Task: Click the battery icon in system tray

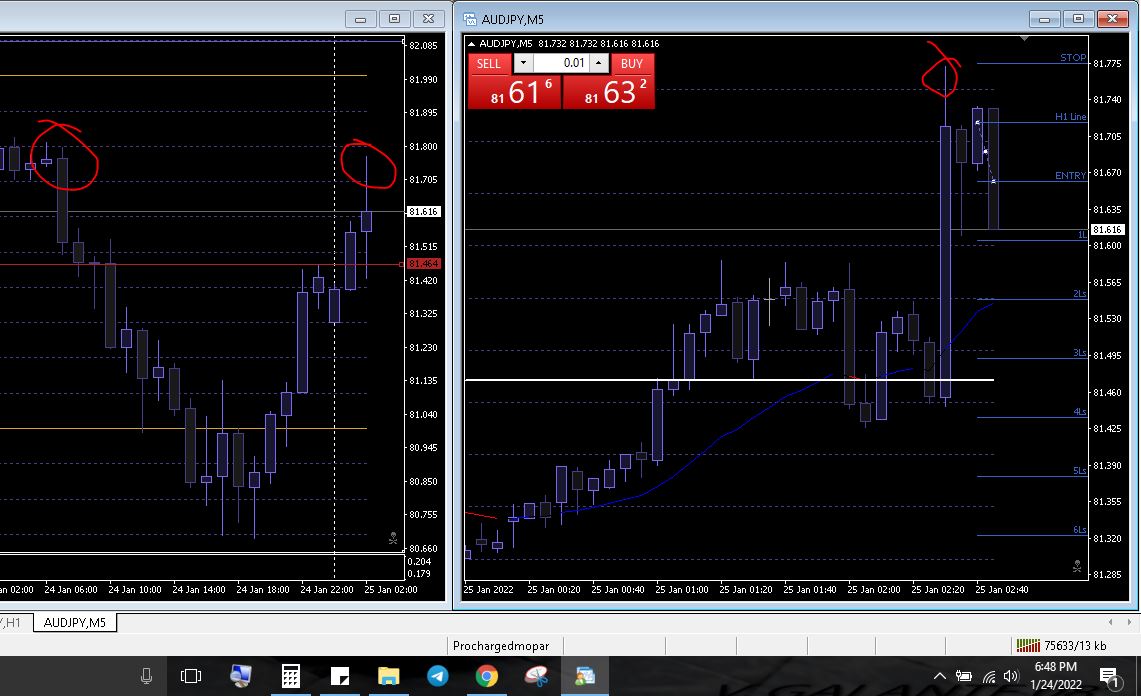Action: tap(963, 676)
